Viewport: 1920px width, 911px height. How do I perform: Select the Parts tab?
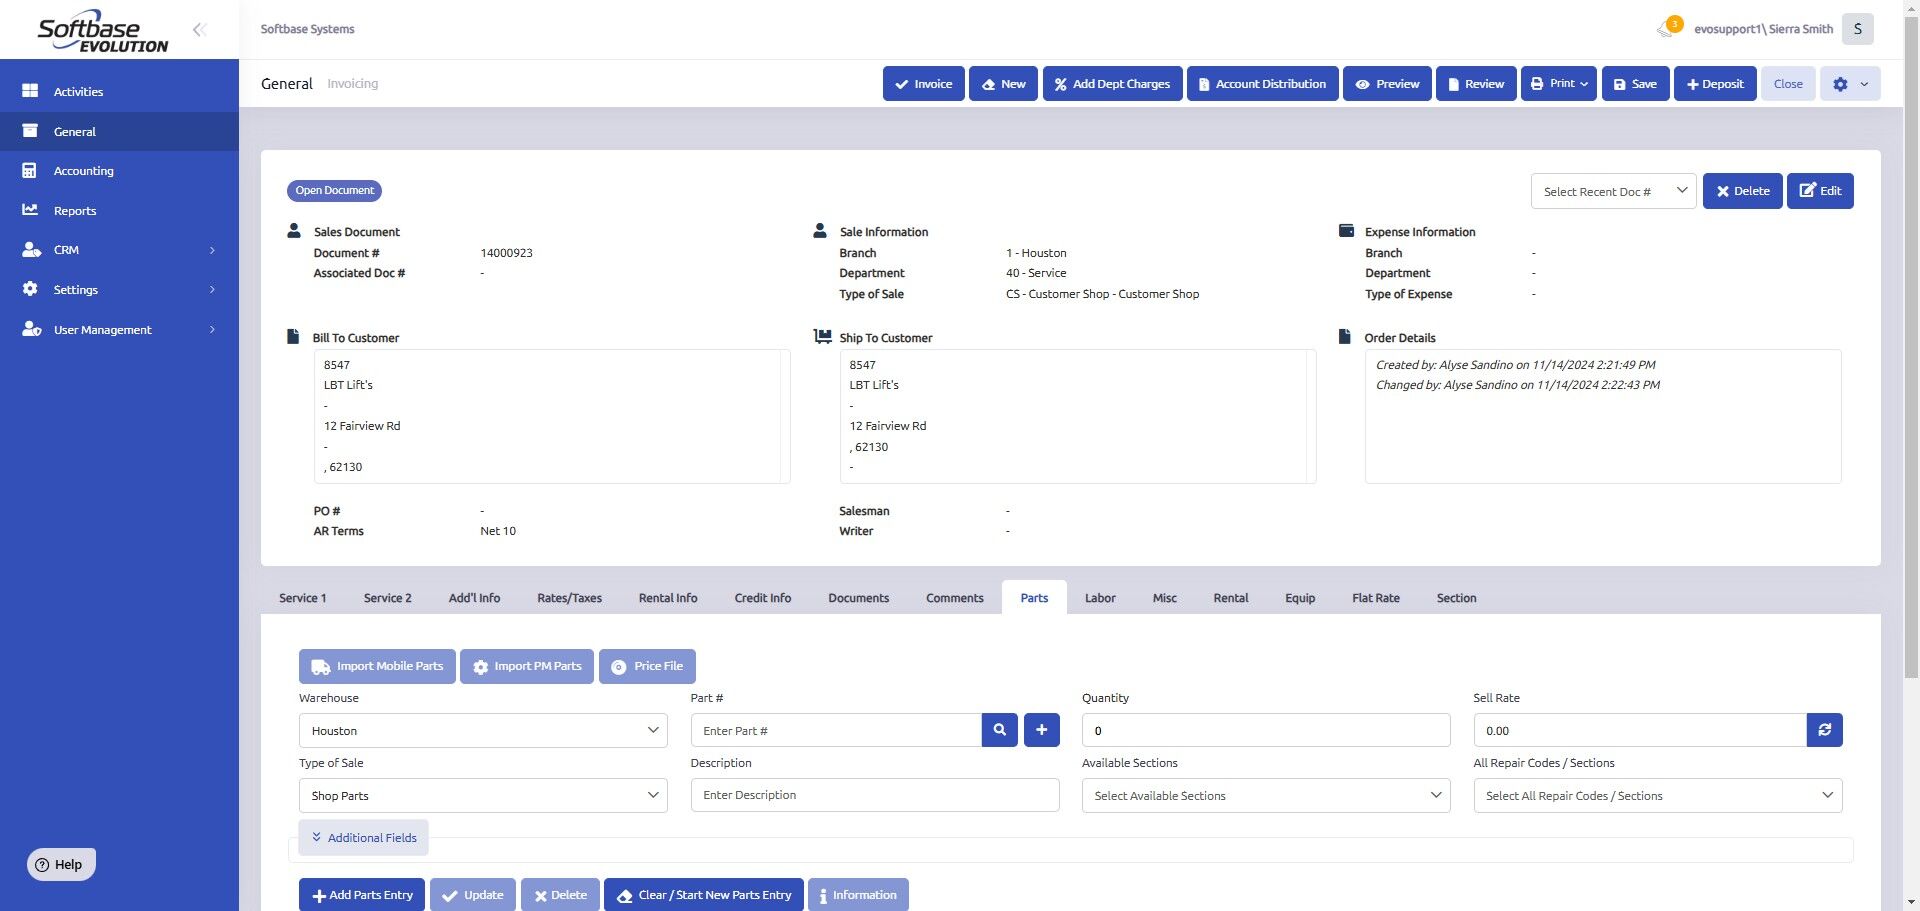(x=1034, y=598)
